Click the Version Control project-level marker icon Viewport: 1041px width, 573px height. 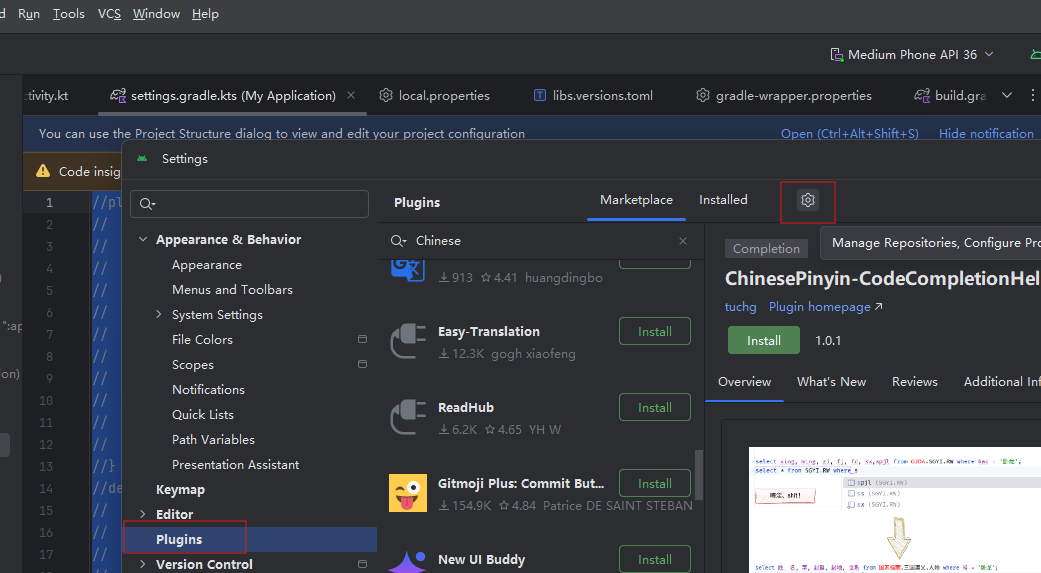coord(362,564)
